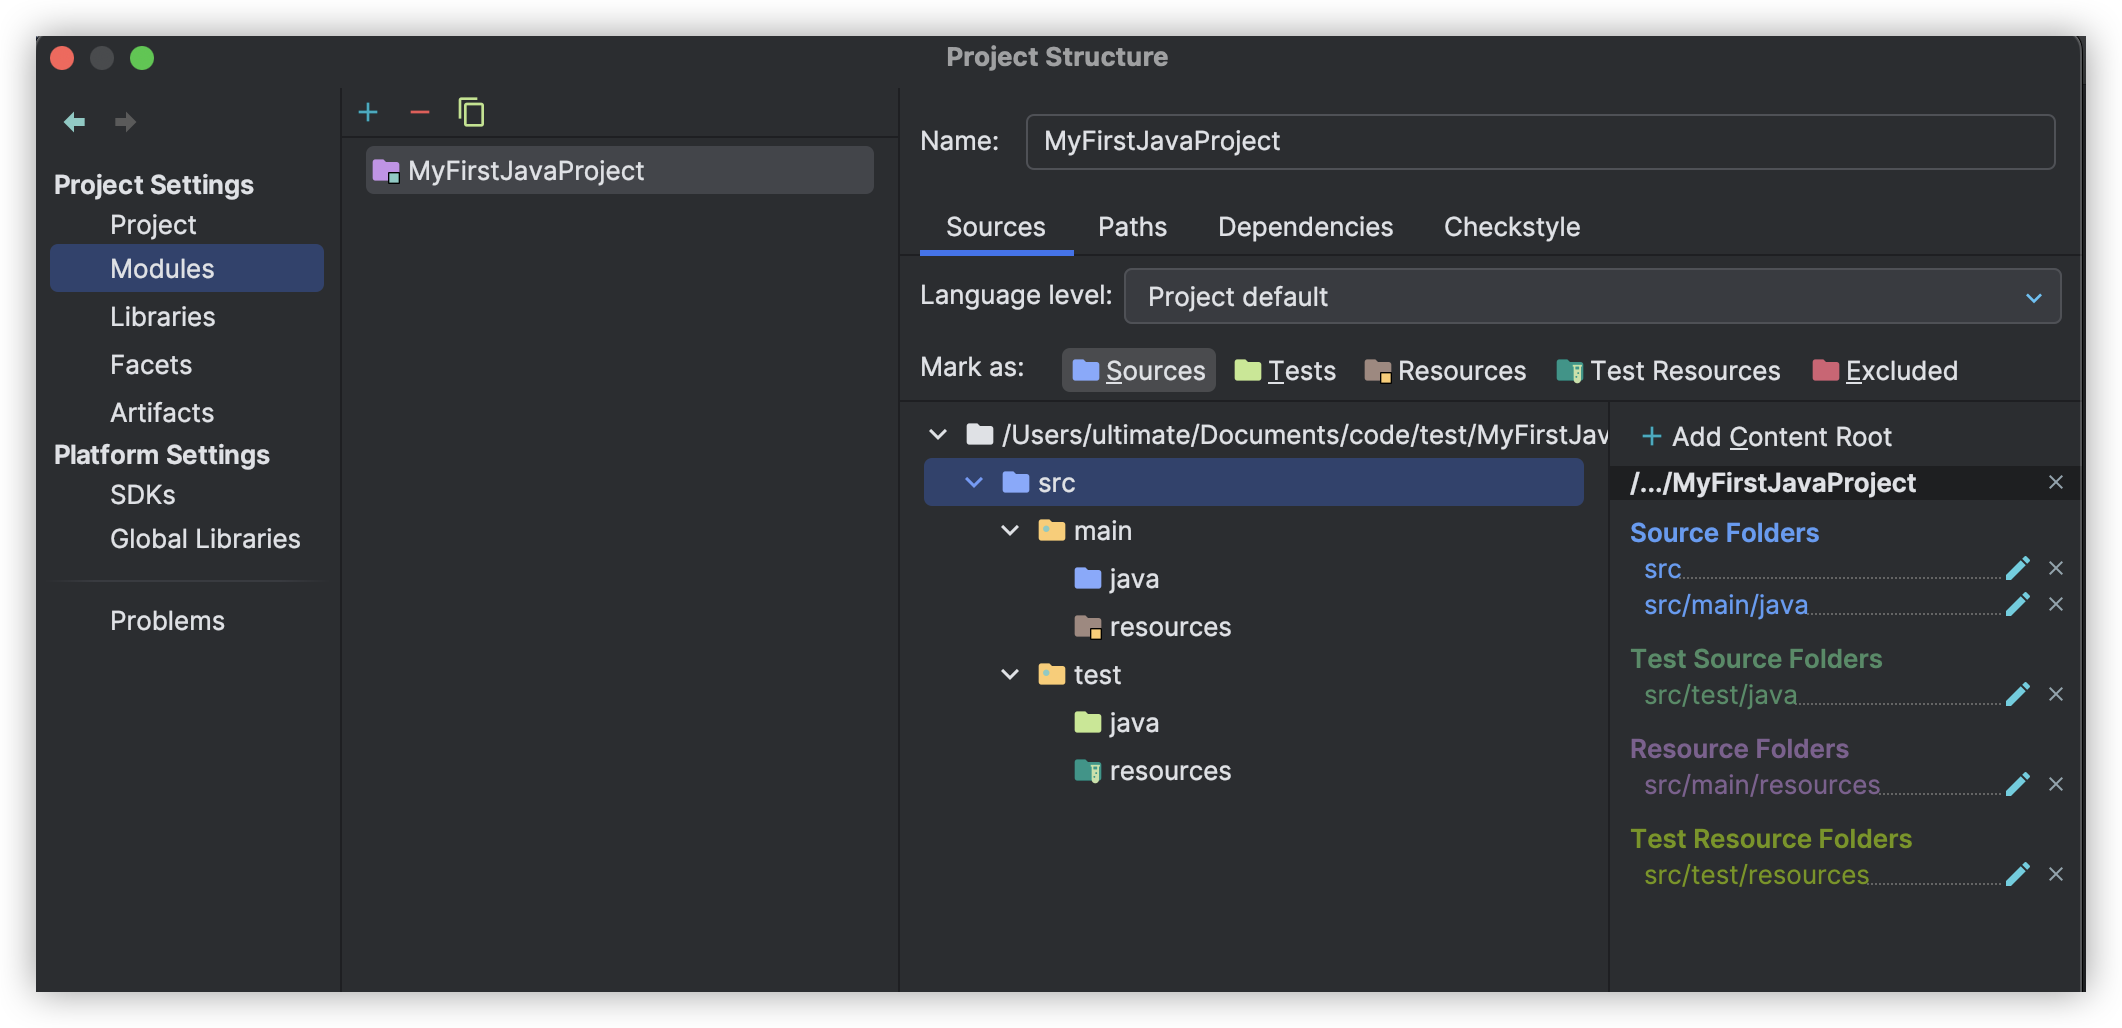Viewport: 2122px width, 1028px height.
Task: Open Libraries in Project Settings
Action: pos(163,317)
